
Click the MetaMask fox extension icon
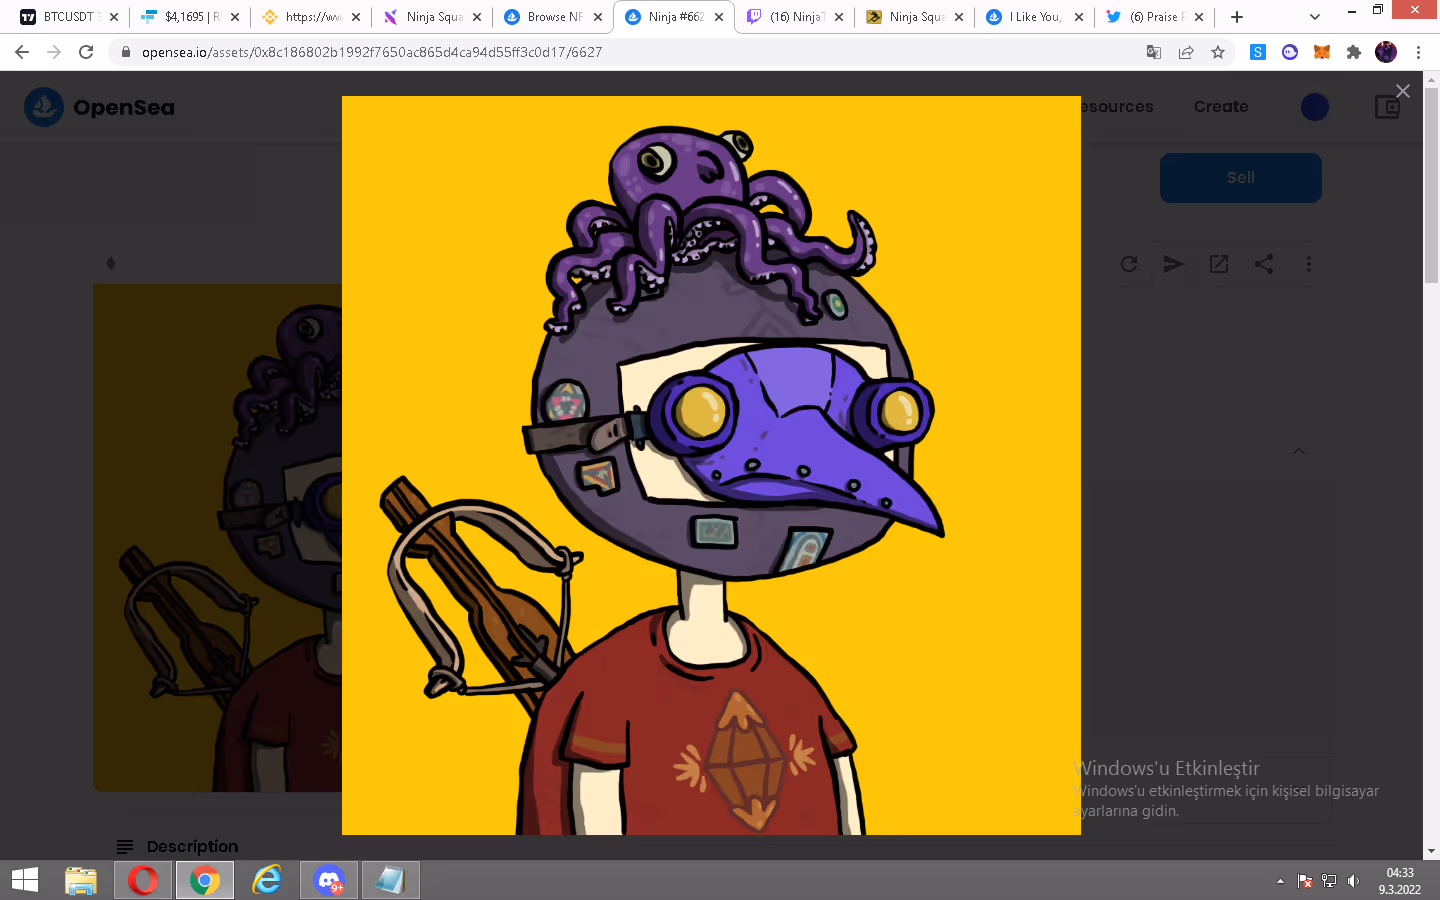[x=1322, y=52]
